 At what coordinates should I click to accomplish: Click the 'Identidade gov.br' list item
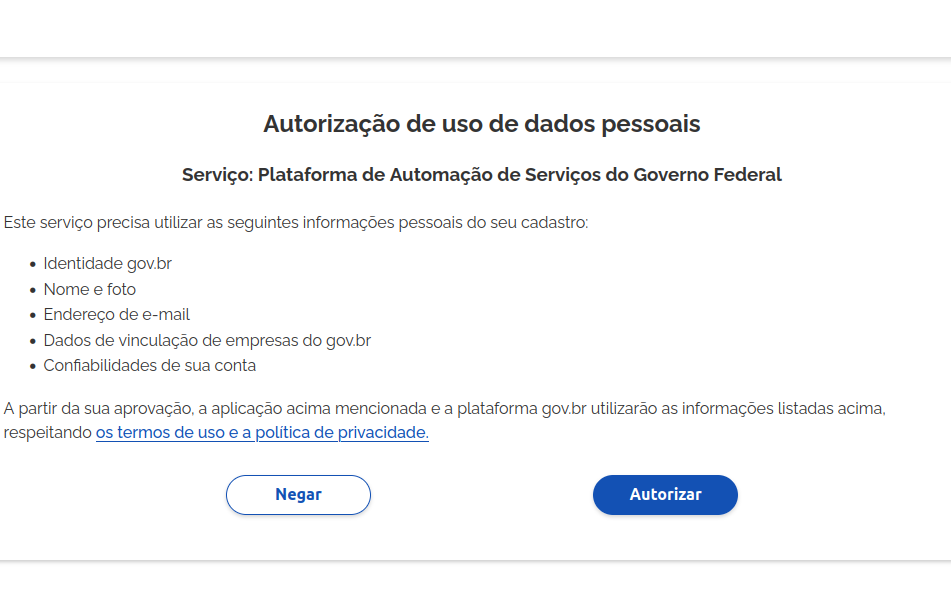[x=107, y=264]
